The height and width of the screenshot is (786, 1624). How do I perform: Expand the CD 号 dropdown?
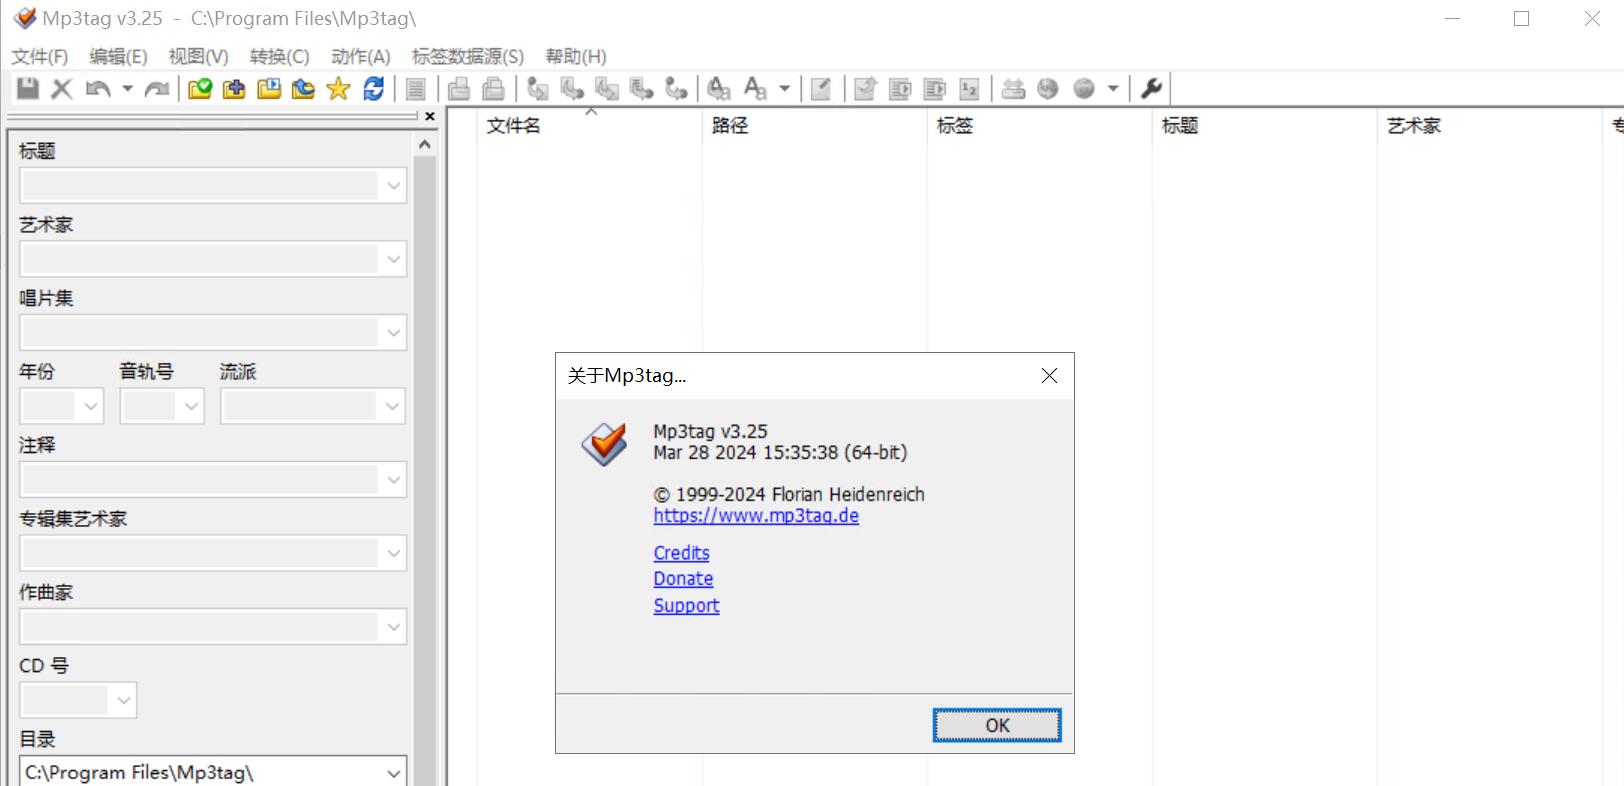[x=124, y=700]
